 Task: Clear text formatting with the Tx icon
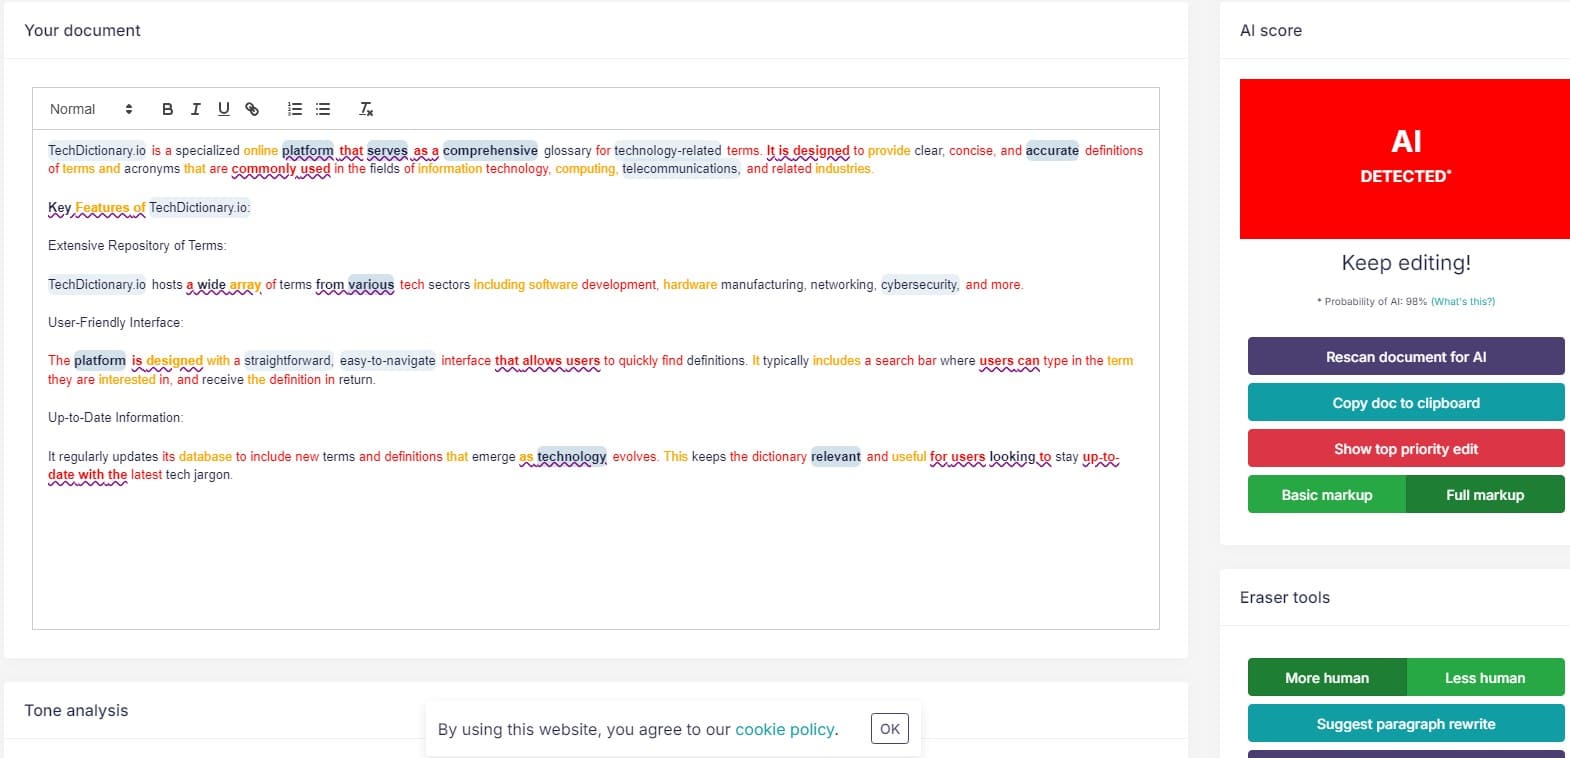366,109
